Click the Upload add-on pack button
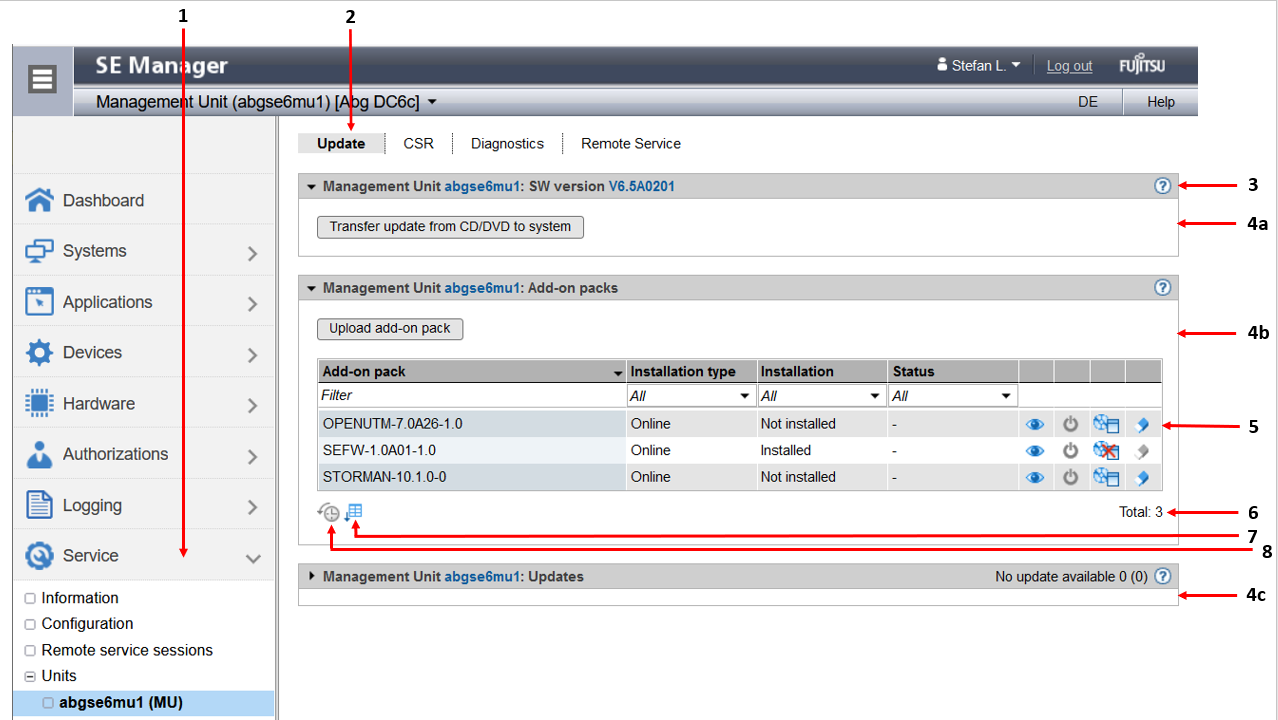Viewport: 1278px width, 720px height. click(390, 329)
